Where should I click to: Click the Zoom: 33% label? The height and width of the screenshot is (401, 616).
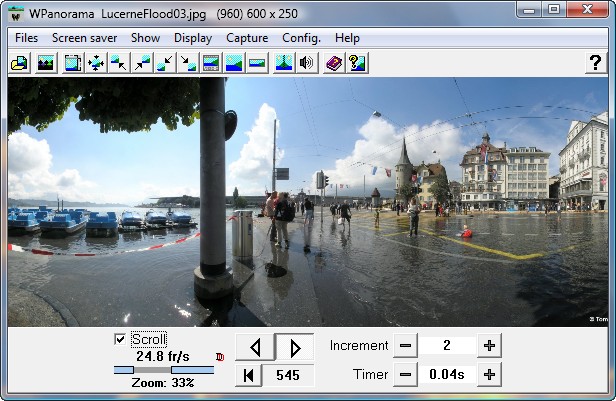pos(163,383)
